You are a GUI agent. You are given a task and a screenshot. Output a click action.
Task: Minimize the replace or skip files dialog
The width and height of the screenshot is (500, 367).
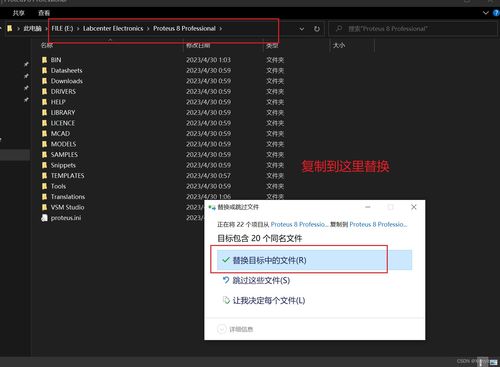click(368, 207)
